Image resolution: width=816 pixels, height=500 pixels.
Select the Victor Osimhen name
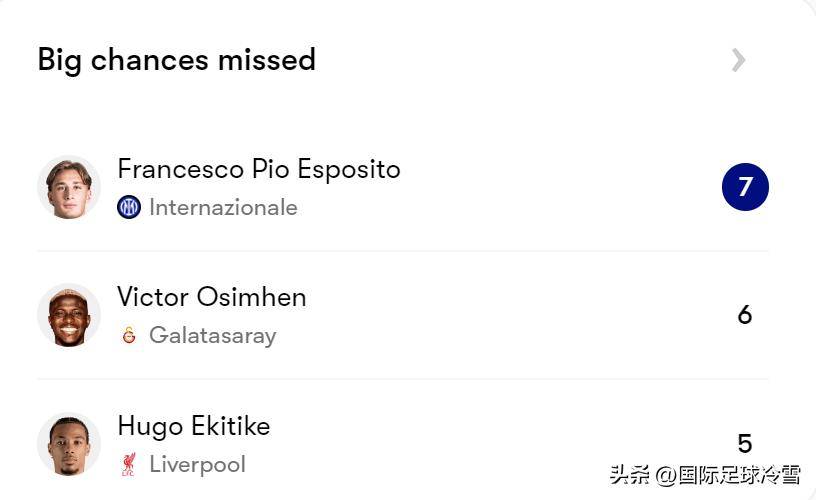click(x=211, y=297)
